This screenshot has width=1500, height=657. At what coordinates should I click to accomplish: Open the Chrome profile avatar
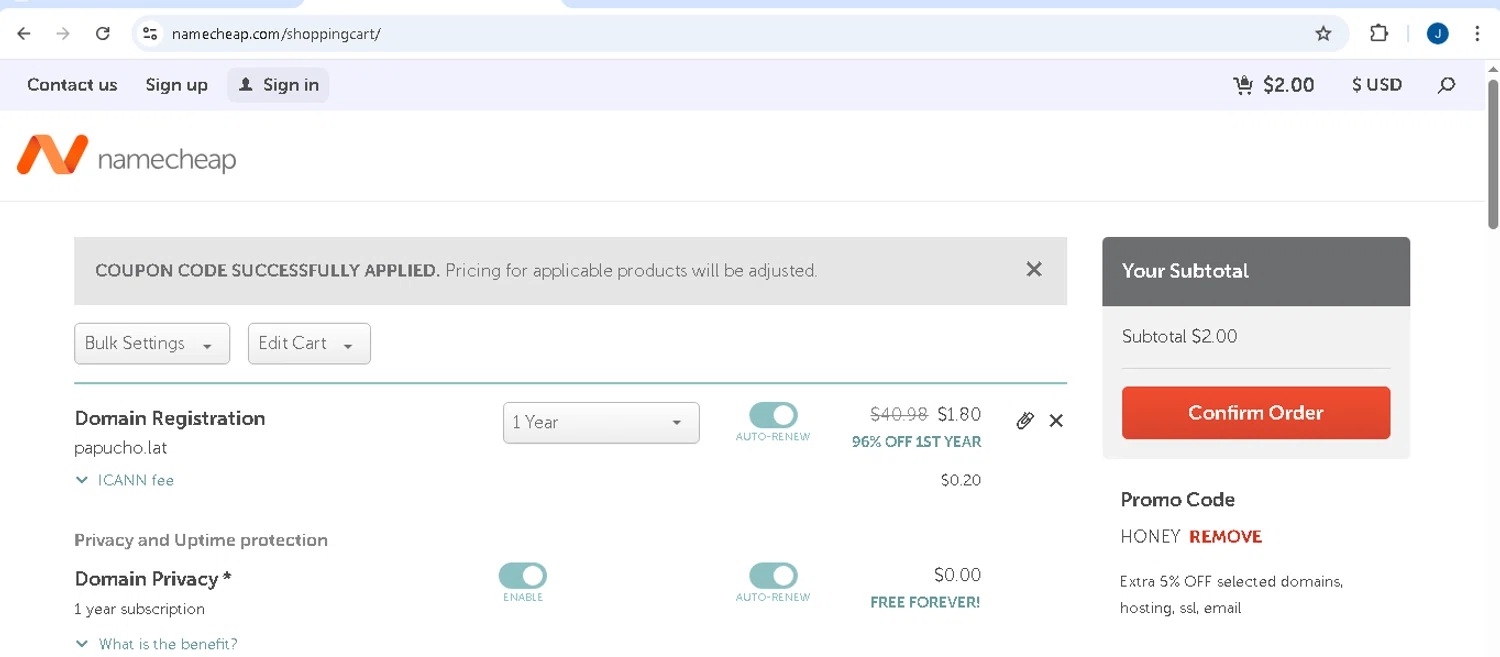[1437, 33]
